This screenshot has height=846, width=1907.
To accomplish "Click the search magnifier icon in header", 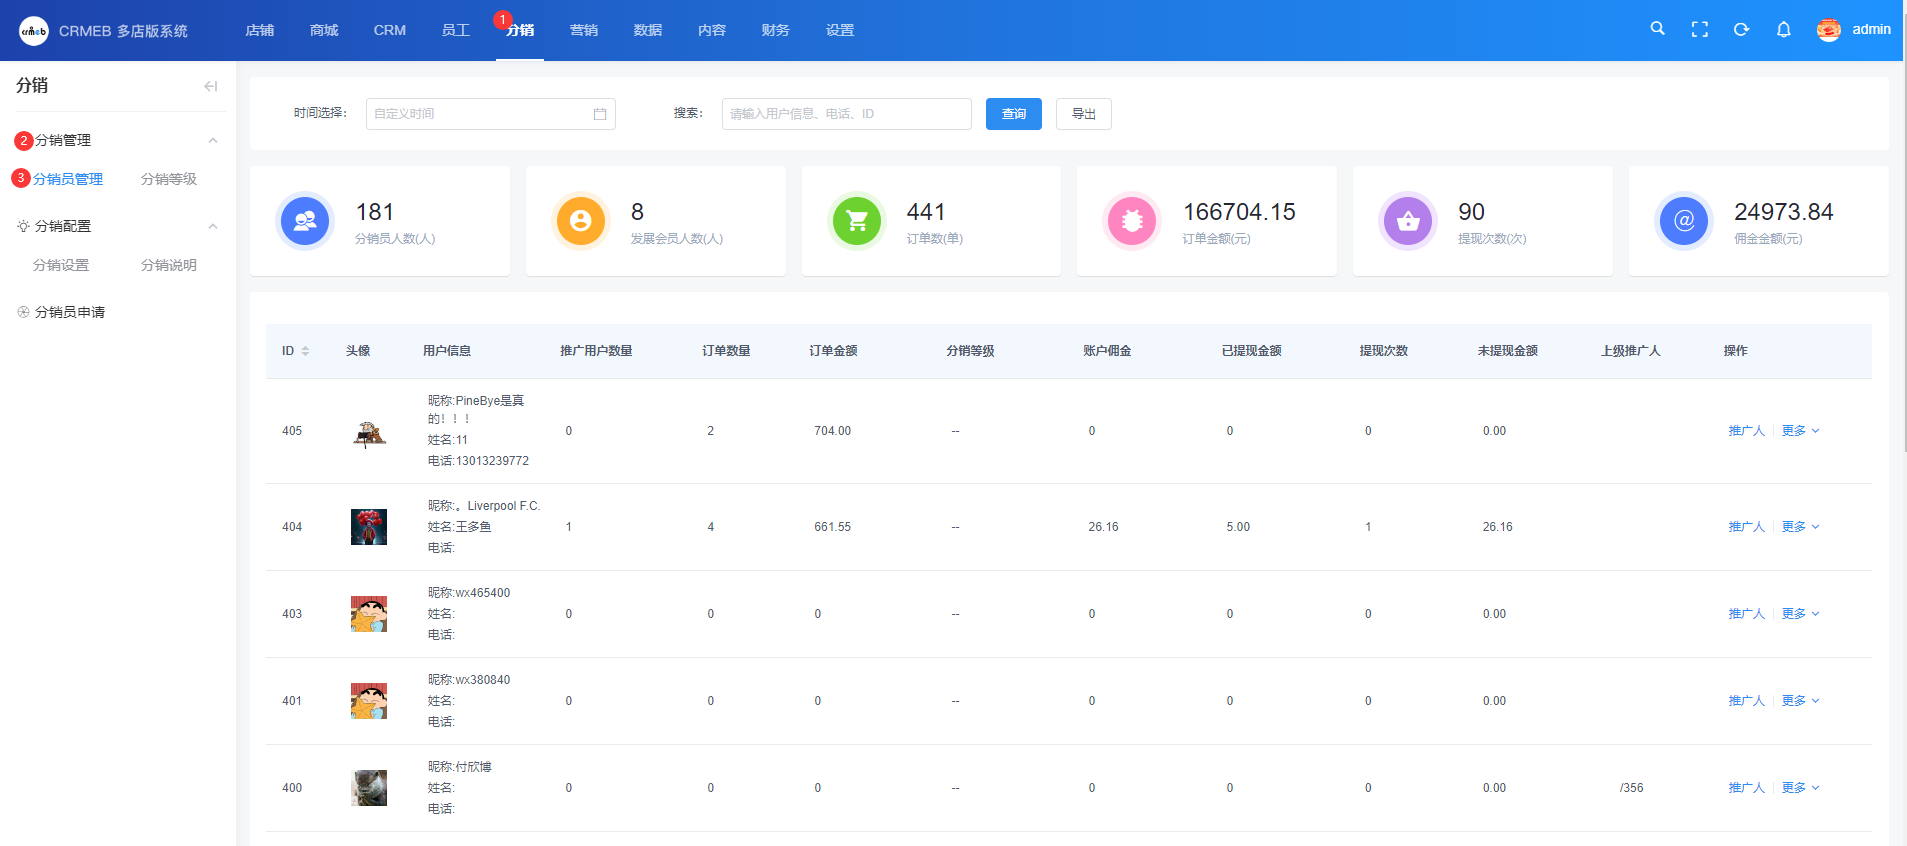I will (x=1657, y=29).
